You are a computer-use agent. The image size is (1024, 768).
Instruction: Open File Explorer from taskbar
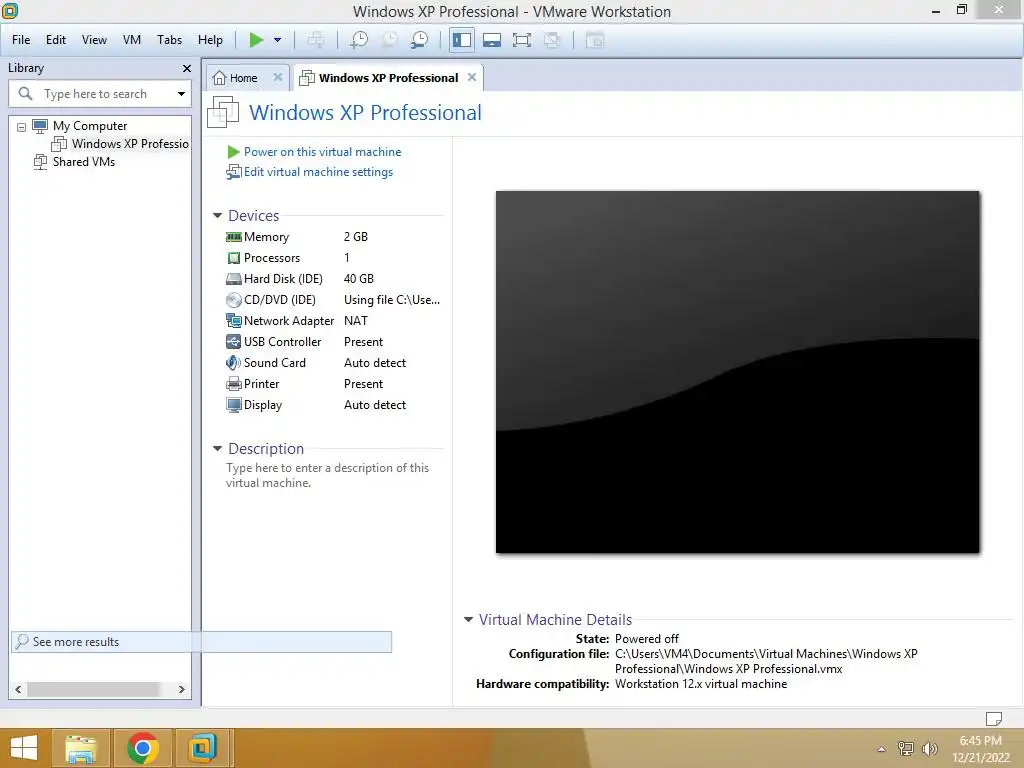pos(81,748)
